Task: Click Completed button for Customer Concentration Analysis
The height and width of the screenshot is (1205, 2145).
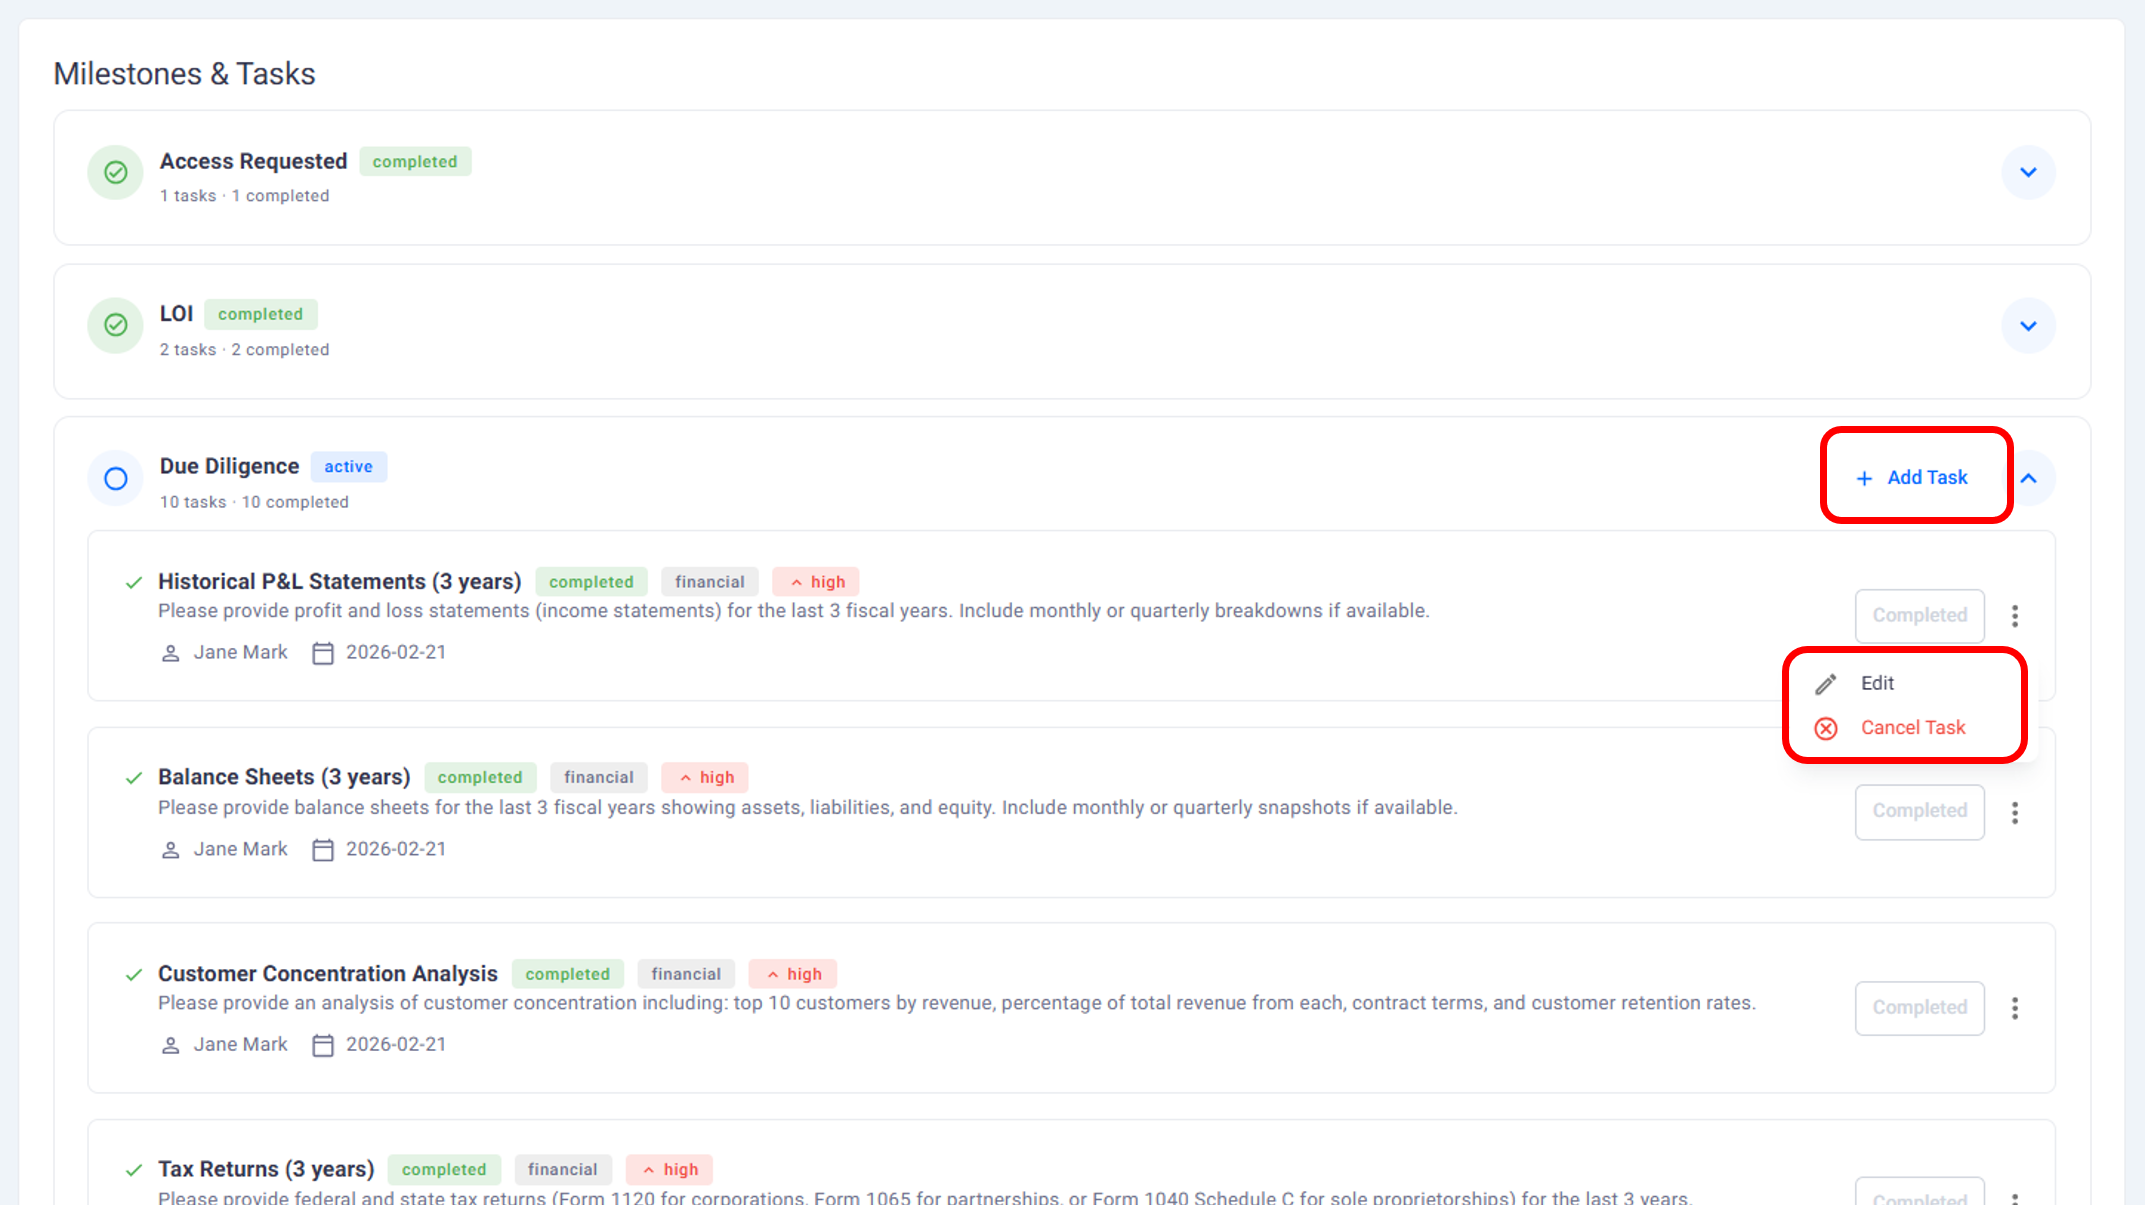Action: point(1919,1008)
